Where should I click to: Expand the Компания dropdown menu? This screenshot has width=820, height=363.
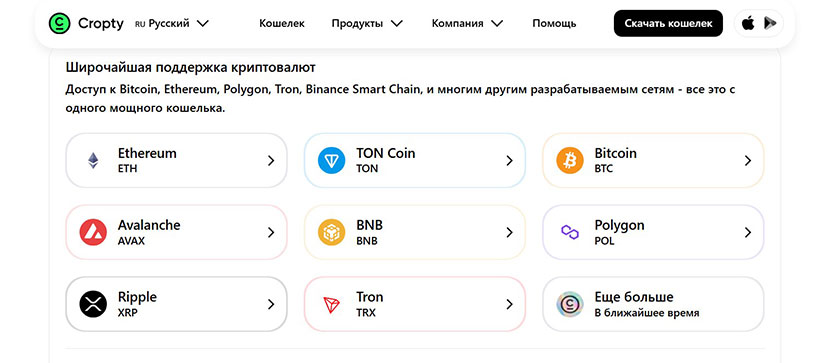click(467, 24)
